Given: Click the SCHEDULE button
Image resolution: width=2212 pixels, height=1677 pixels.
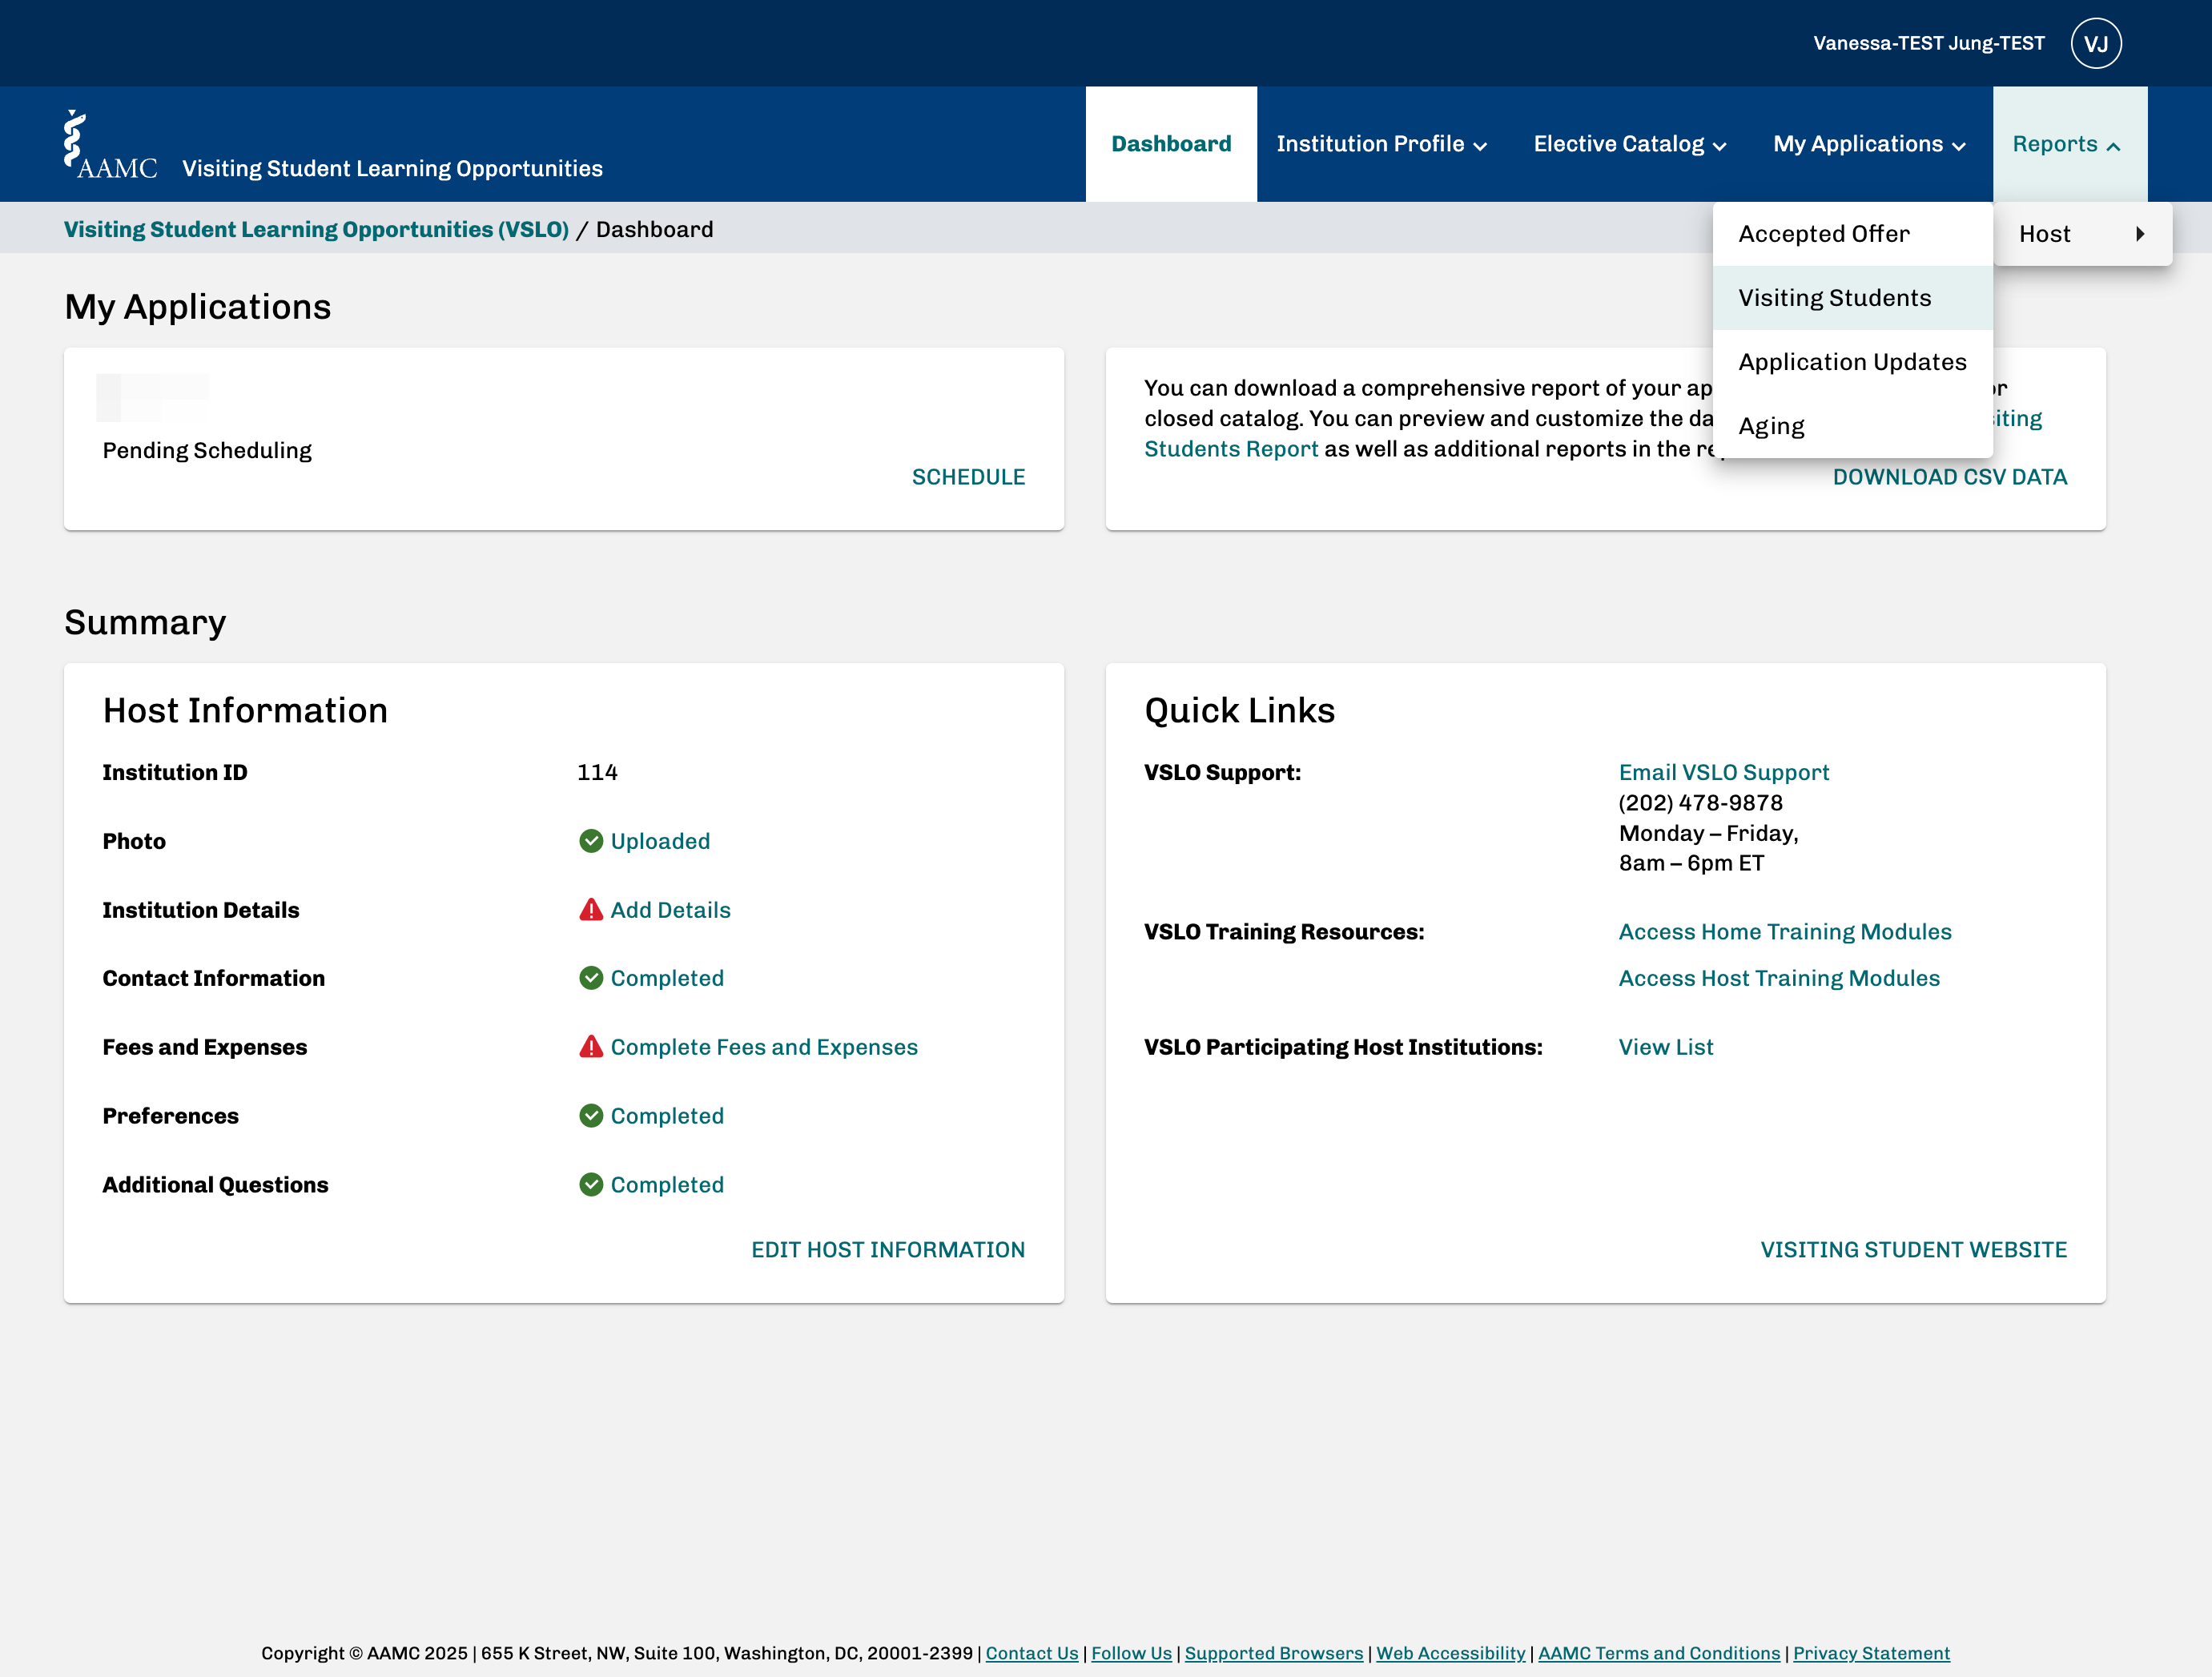Looking at the screenshot, I should pyautogui.click(x=968, y=477).
